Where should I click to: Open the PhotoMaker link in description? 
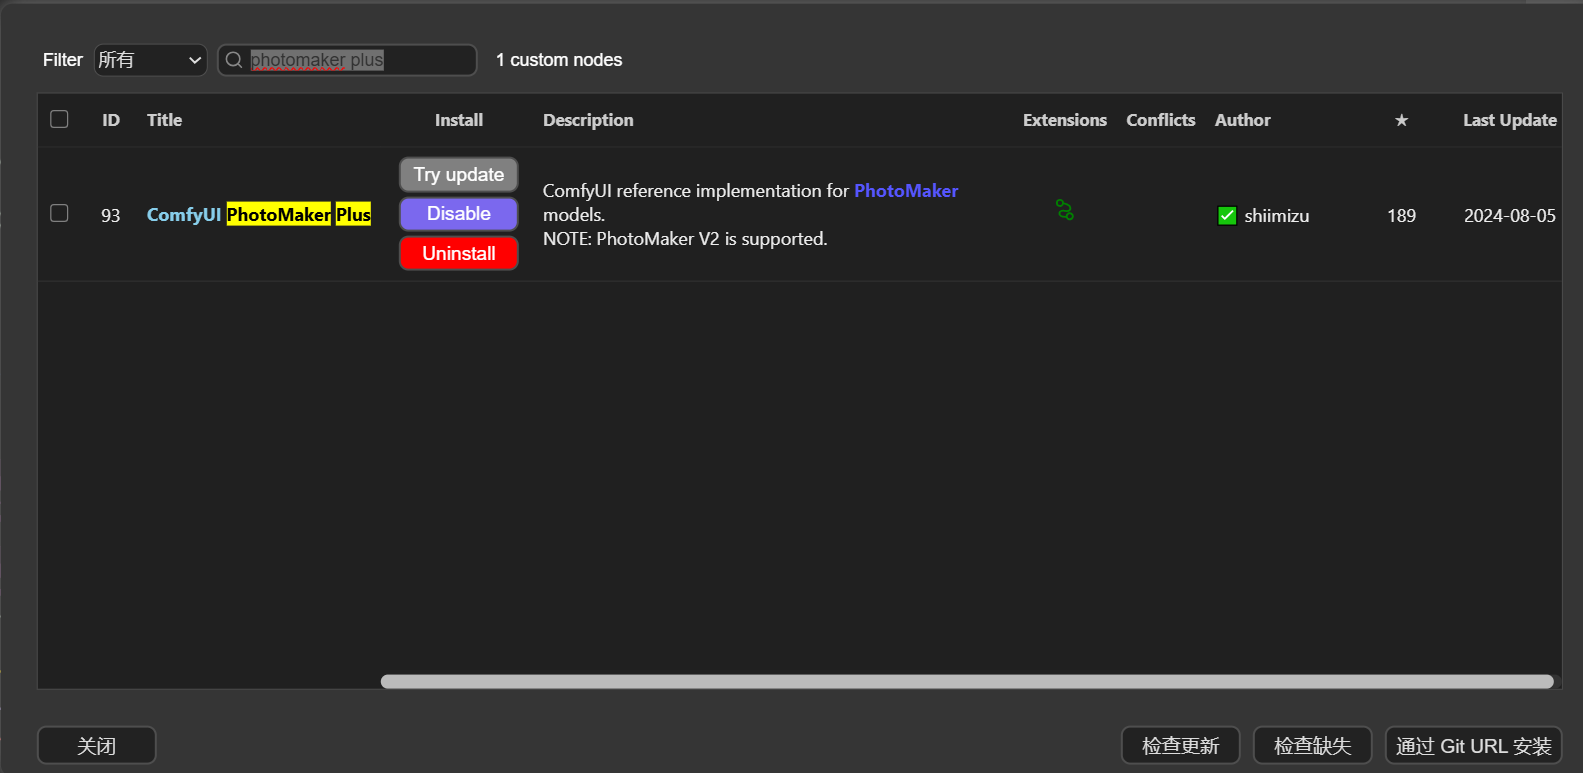pyautogui.click(x=906, y=191)
